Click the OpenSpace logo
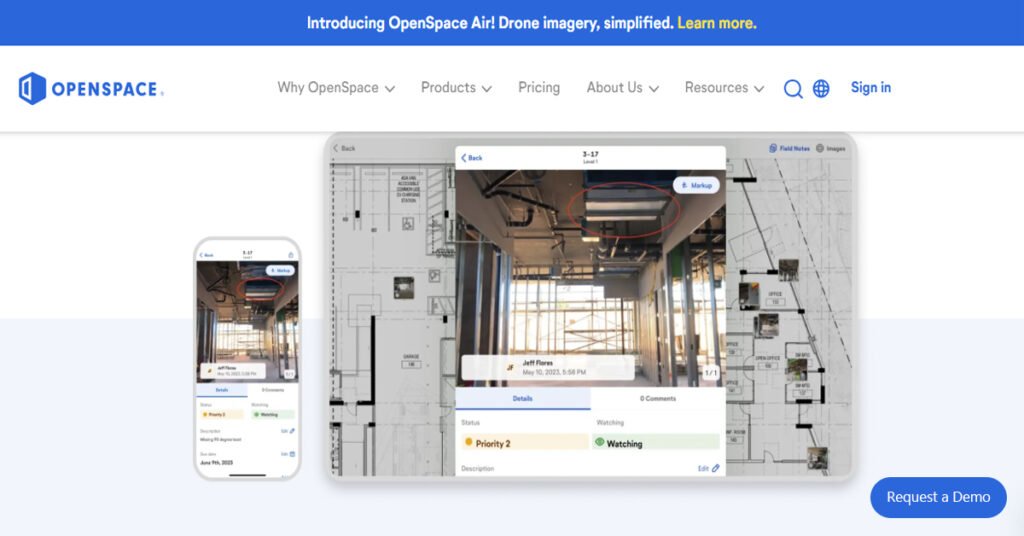Viewport: 1024px width, 536px height. point(91,88)
